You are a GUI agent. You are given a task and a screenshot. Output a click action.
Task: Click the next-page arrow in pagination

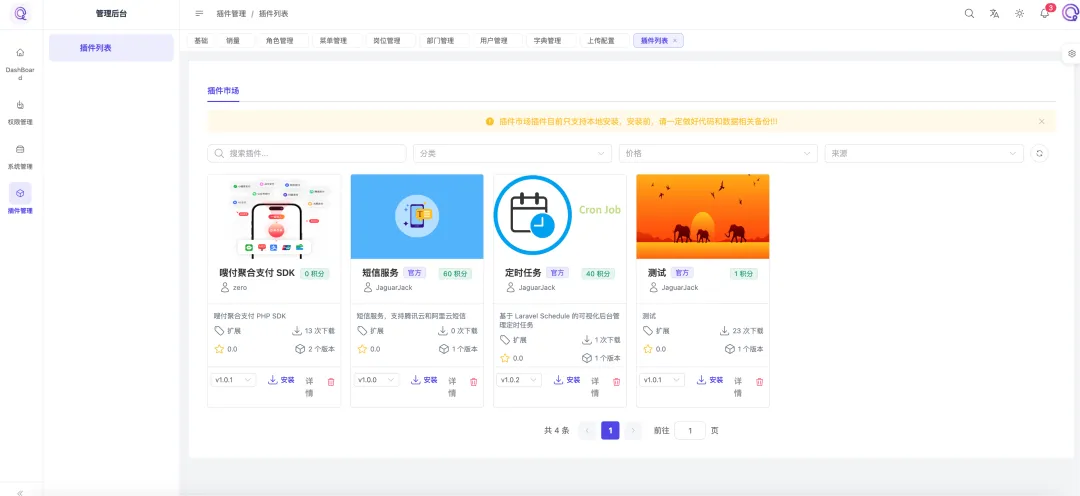pyautogui.click(x=633, y=431)
